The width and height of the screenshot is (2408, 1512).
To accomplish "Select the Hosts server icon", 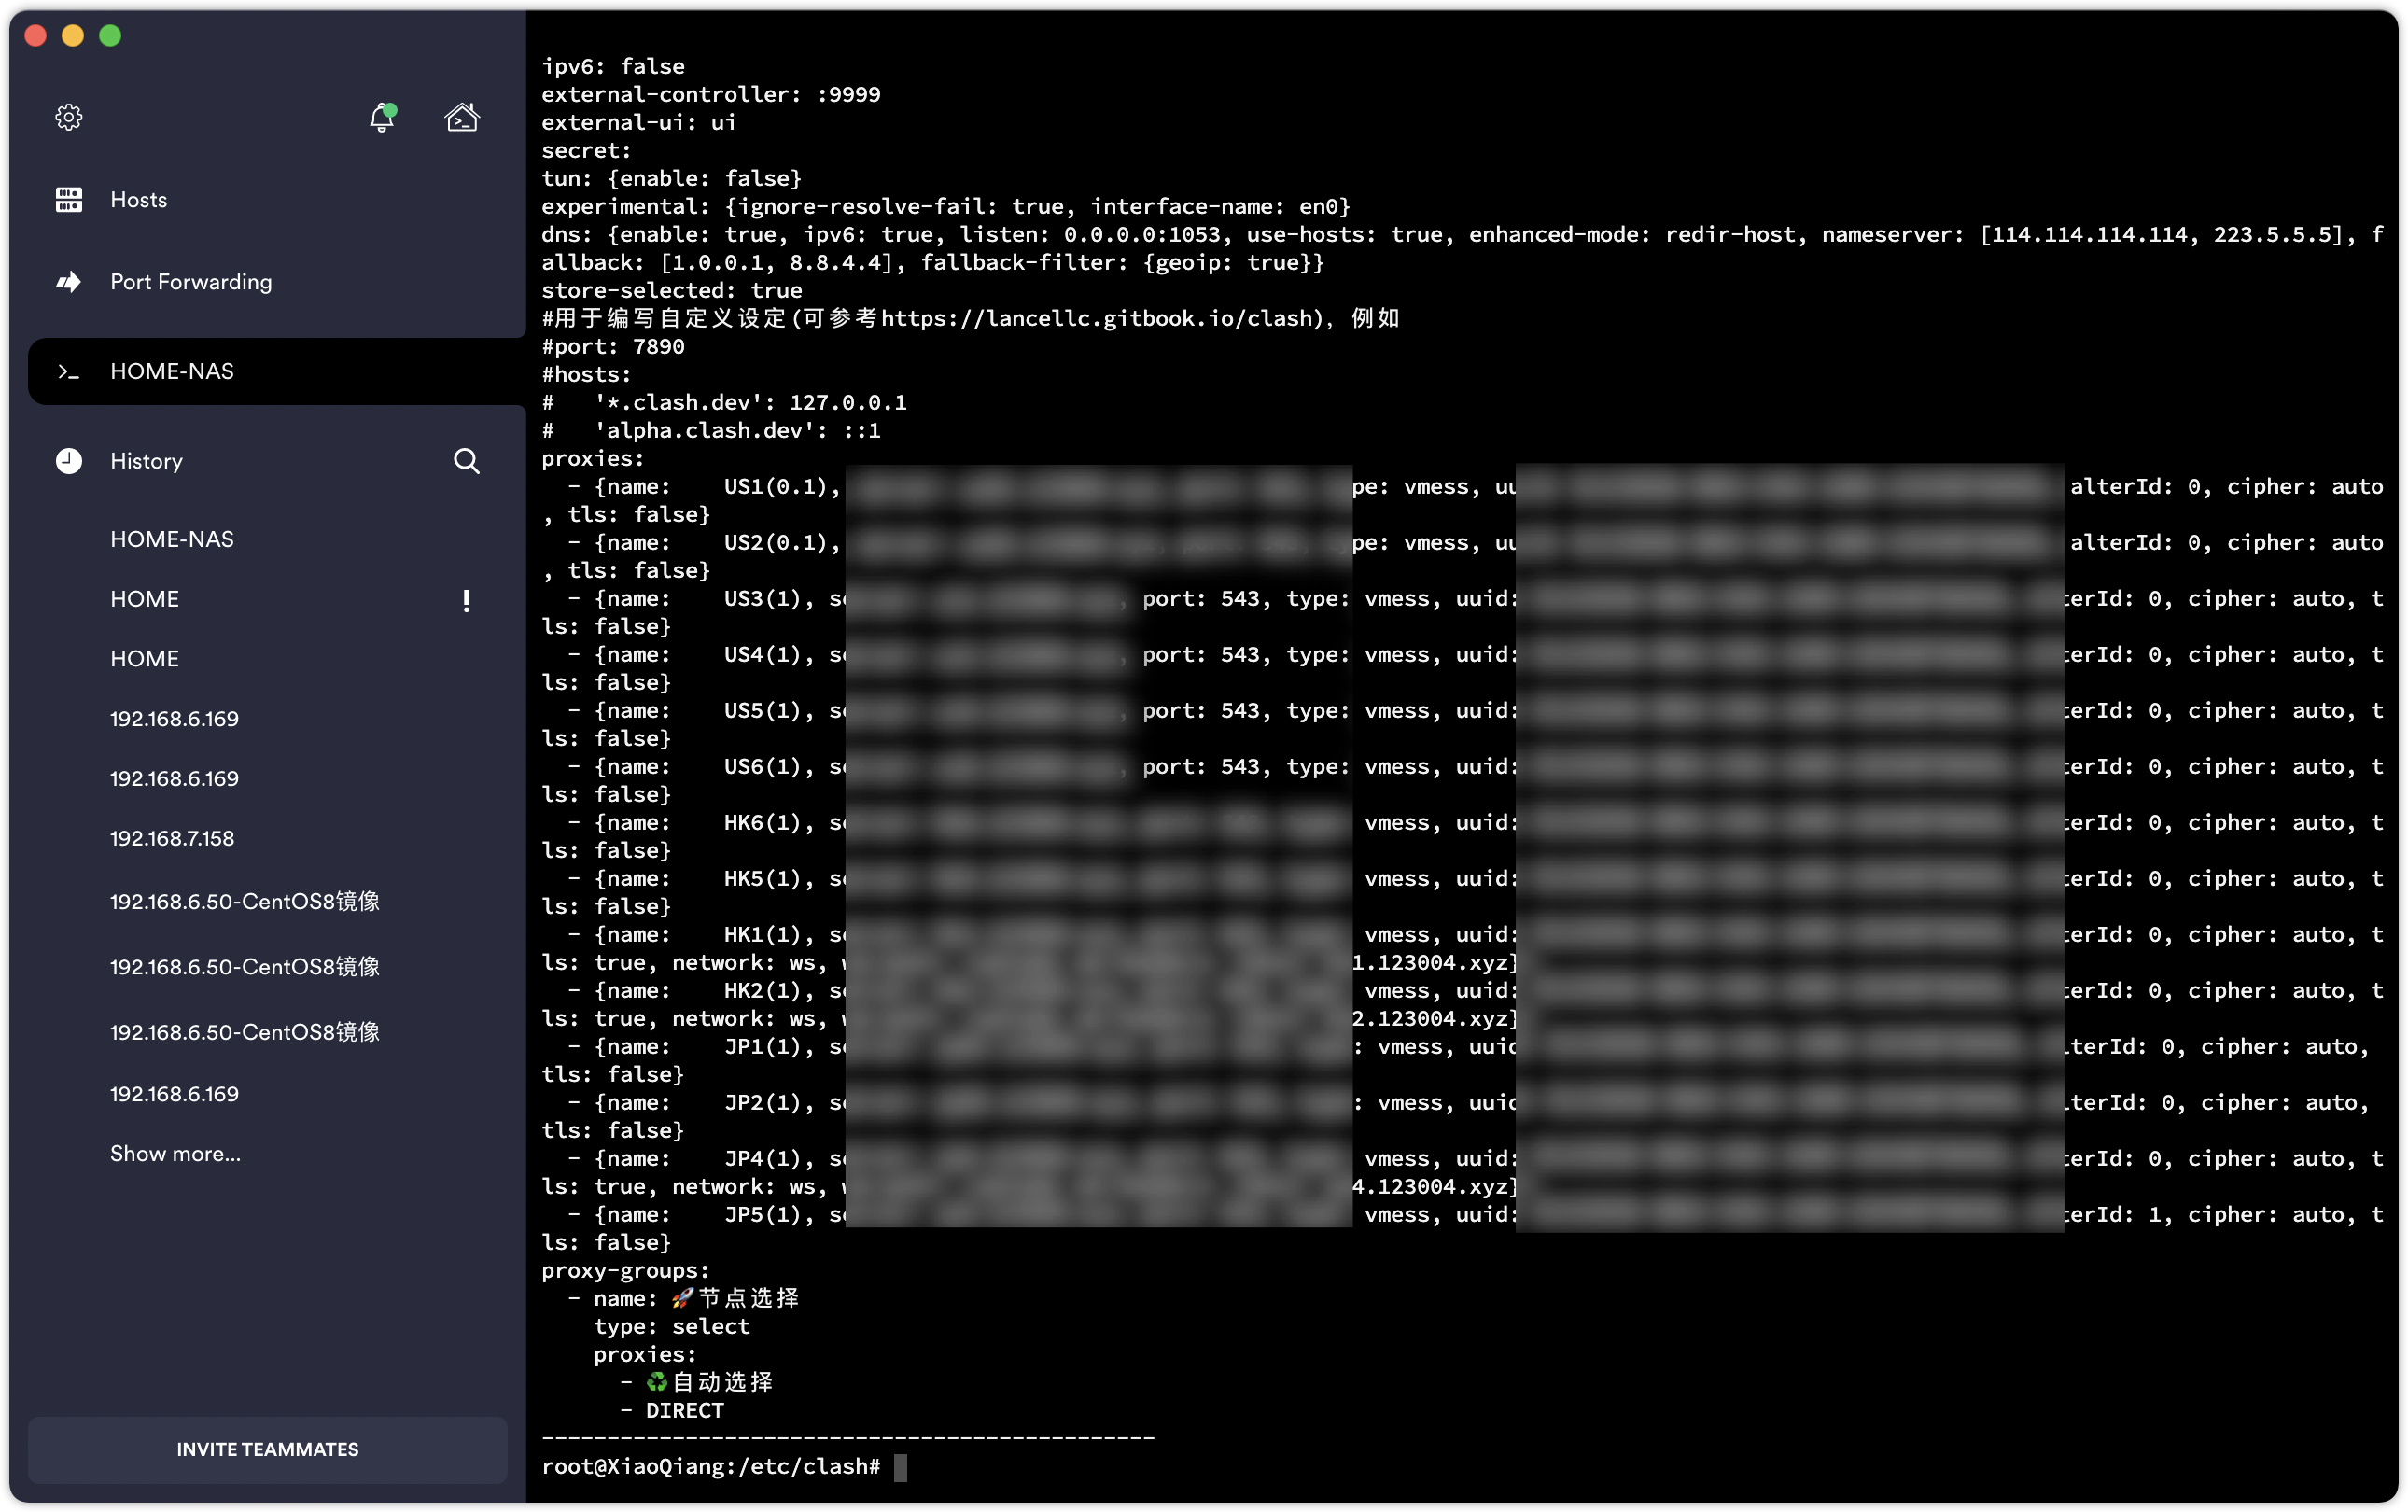I will (69, 199).
